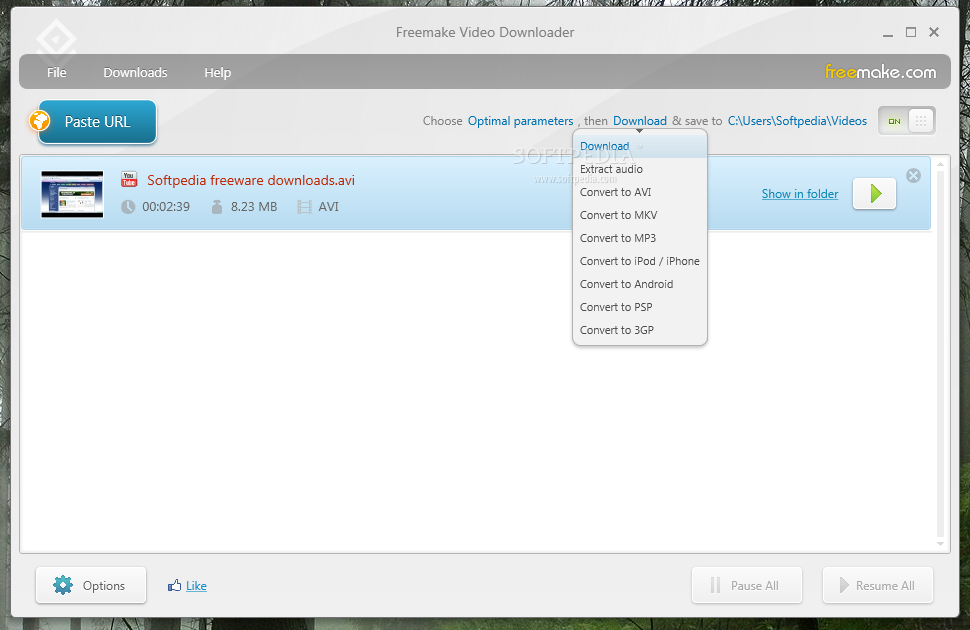
Task: Remove the download item with X icon
Action: pos(913,176)
